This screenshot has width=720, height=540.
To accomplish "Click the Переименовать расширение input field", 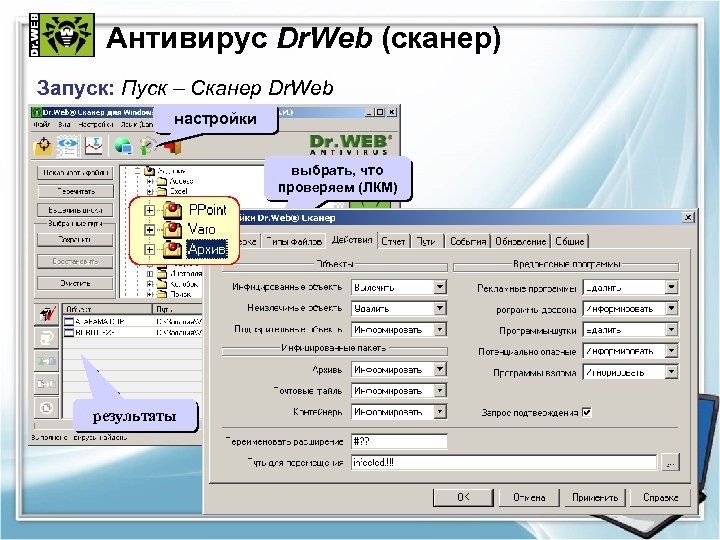I will 399,441.
